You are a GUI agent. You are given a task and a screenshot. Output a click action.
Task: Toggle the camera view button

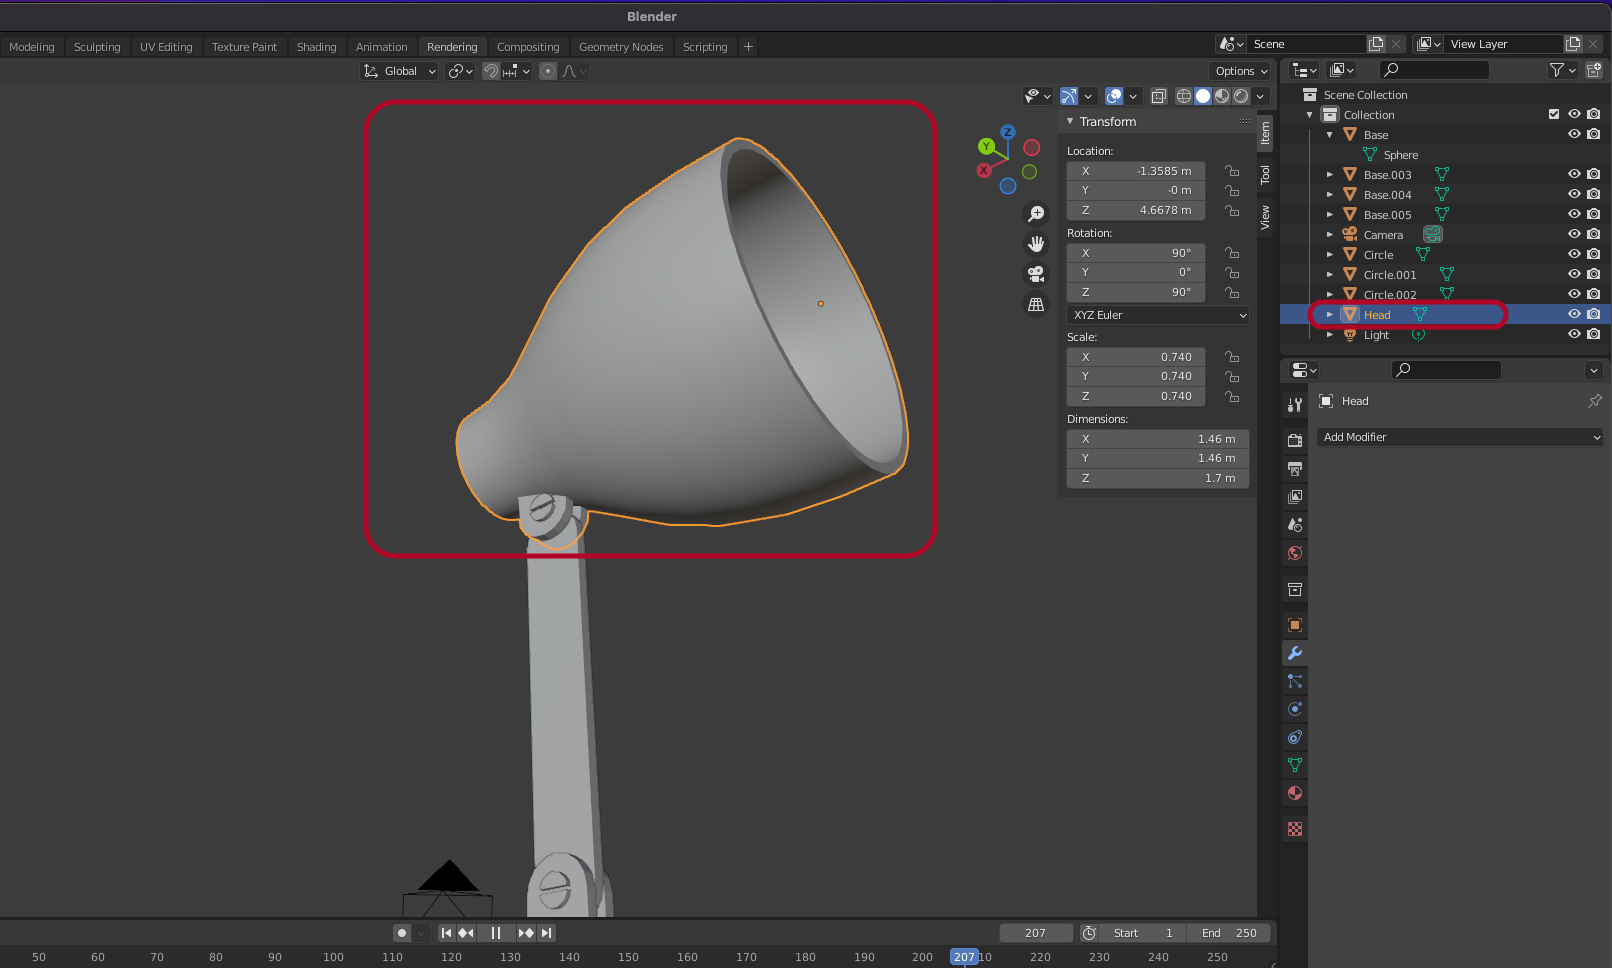1036,274
